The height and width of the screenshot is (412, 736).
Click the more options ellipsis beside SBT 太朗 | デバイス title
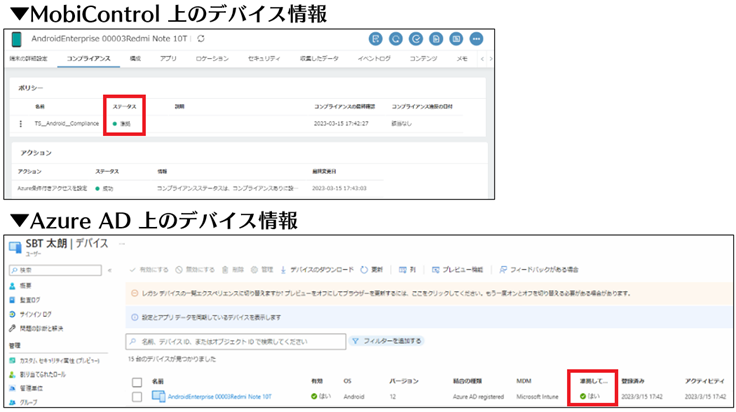tap(122, 244)
